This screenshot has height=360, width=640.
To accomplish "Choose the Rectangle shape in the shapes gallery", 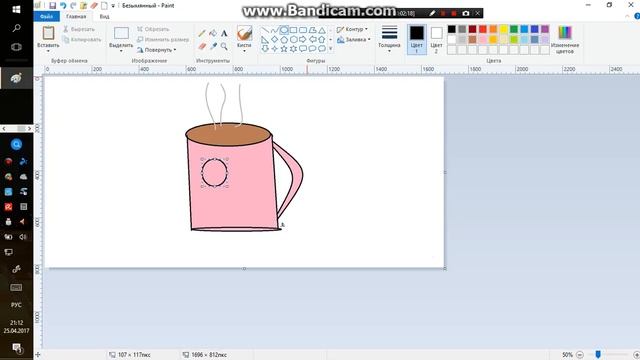I will (293, 30).
